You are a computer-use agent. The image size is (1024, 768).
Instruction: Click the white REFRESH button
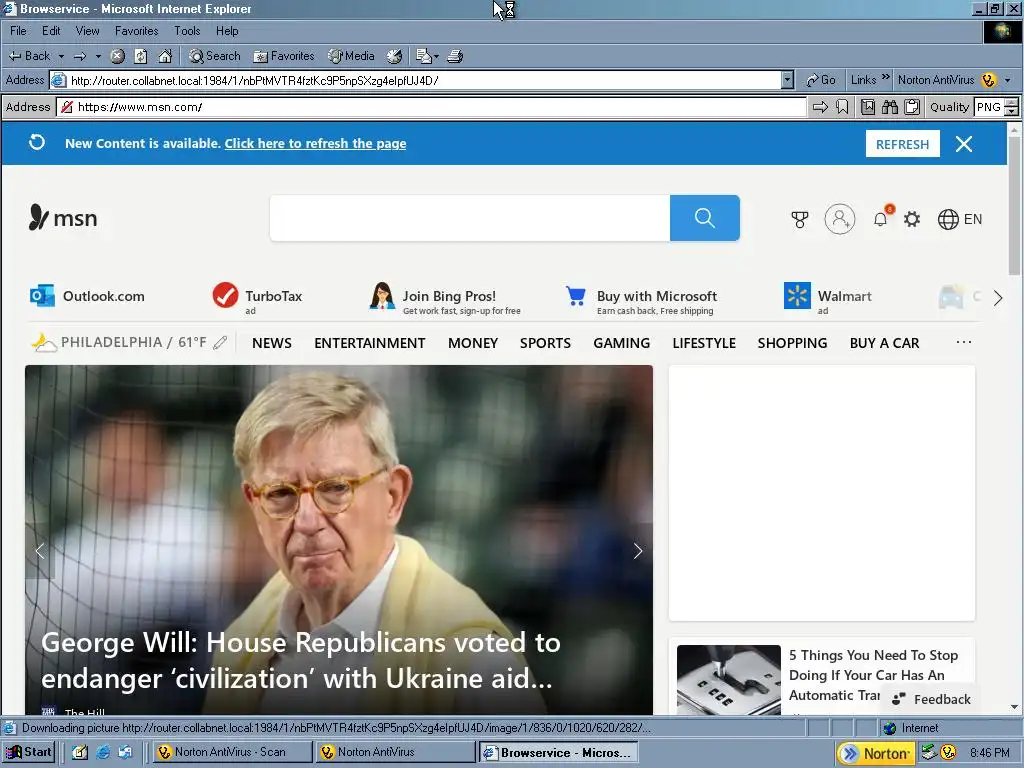click(x=903, y=144)
